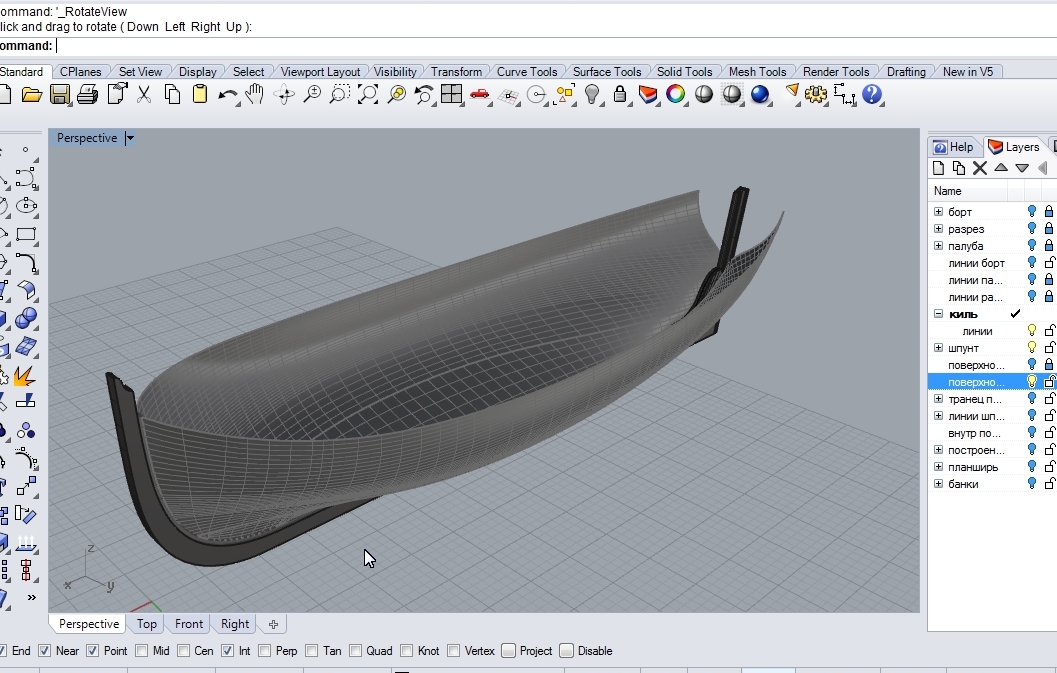Switch to the Surface Tools tab
This screenshot has height=673, width=1057.
606,72
